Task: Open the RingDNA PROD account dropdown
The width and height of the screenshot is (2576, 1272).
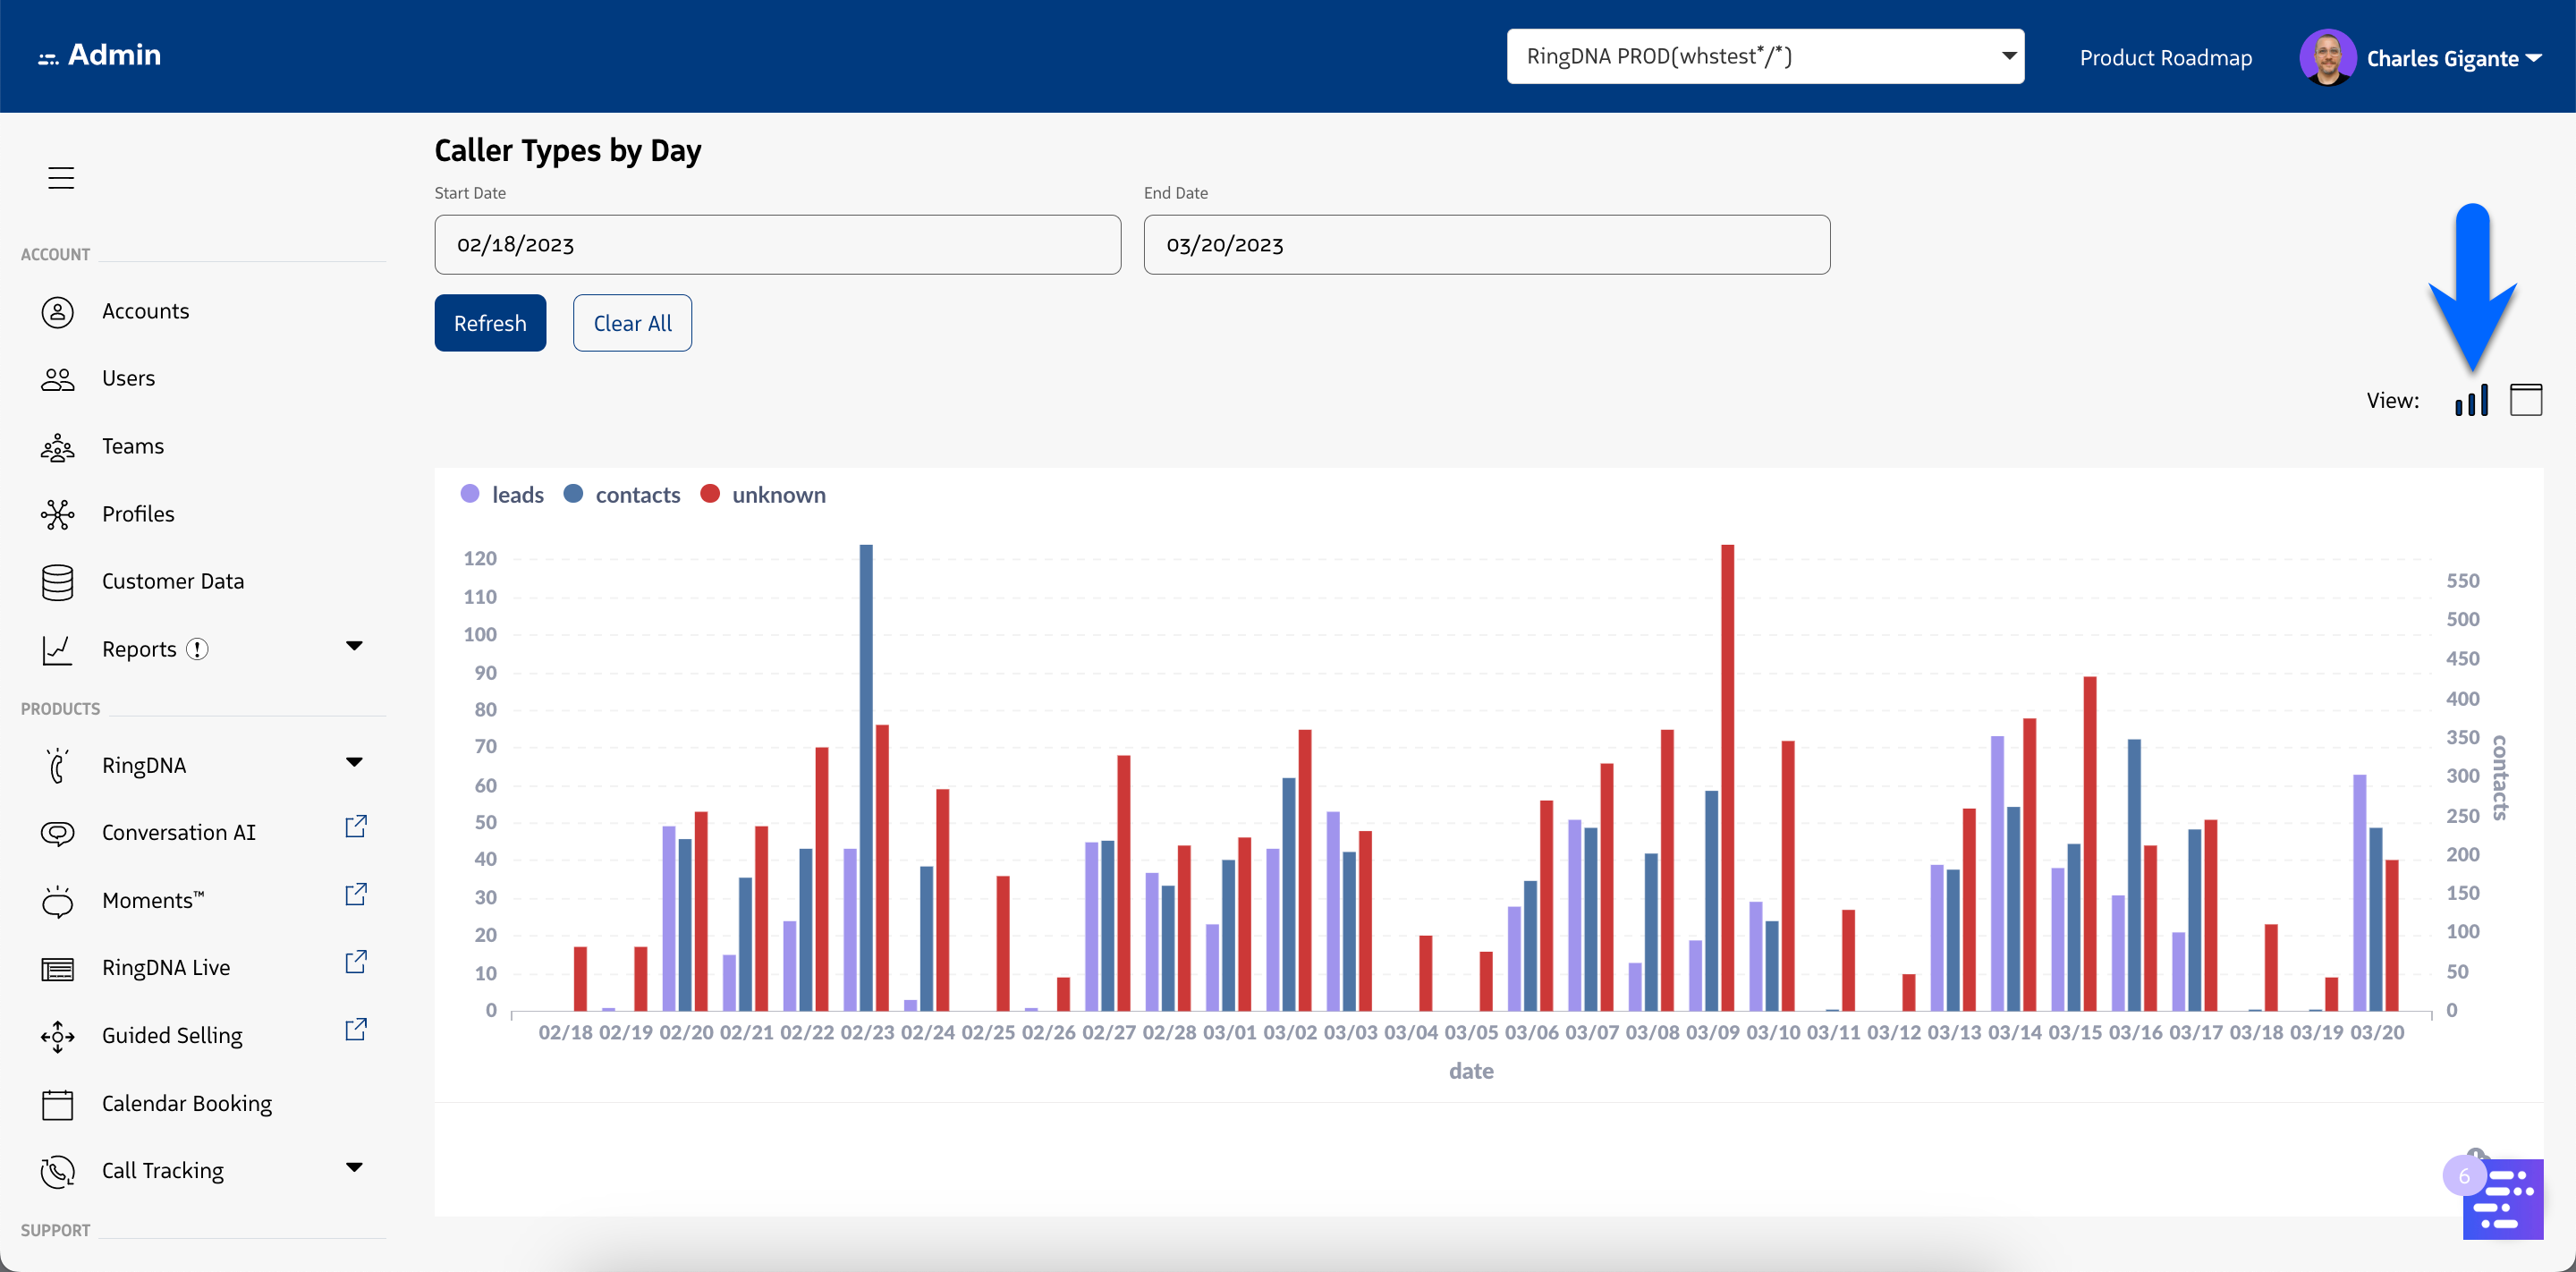Action: click(x=1765, y=56)
